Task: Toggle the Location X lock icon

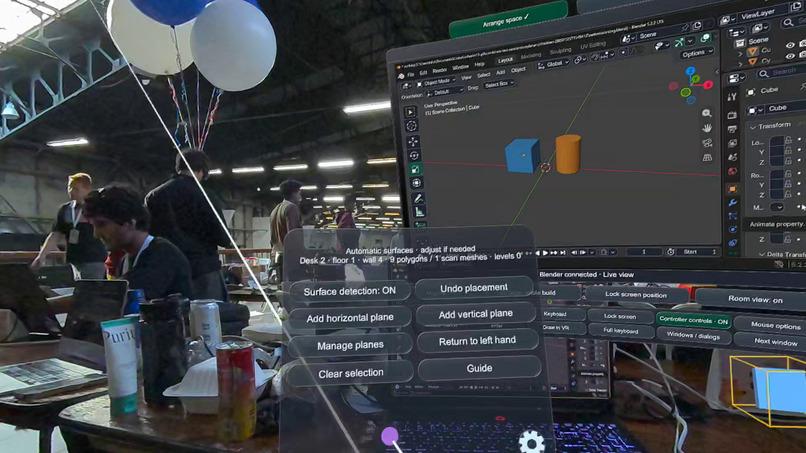Action: point(788,140)
